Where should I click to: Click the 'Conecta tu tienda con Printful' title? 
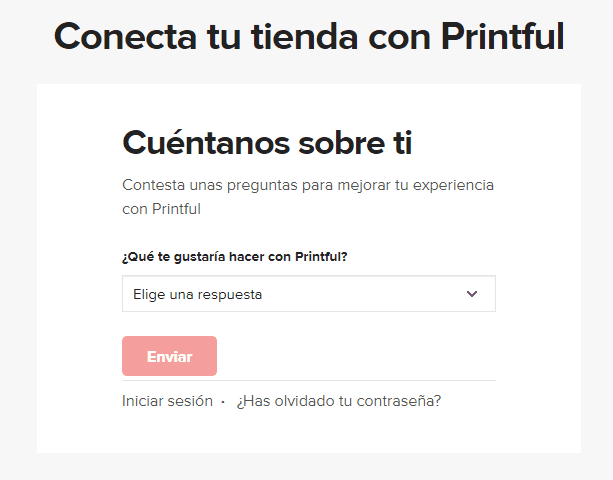point(309,37)
